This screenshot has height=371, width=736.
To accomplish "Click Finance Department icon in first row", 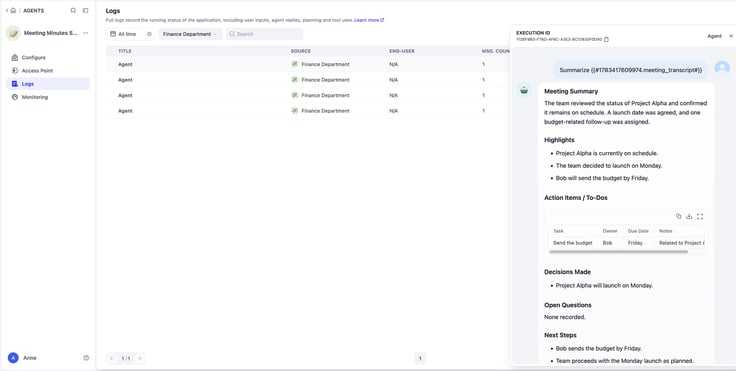I will coord(295,64).
